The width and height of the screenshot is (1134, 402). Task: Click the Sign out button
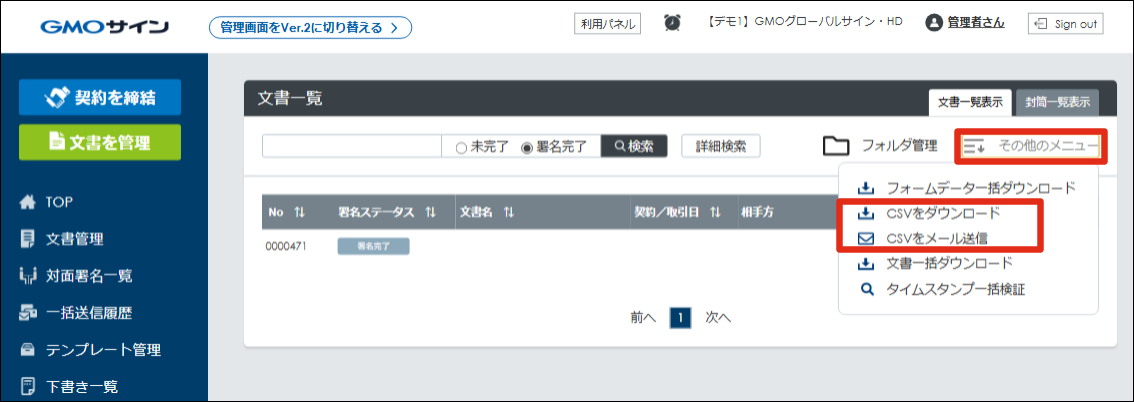tap(1065, 23)
